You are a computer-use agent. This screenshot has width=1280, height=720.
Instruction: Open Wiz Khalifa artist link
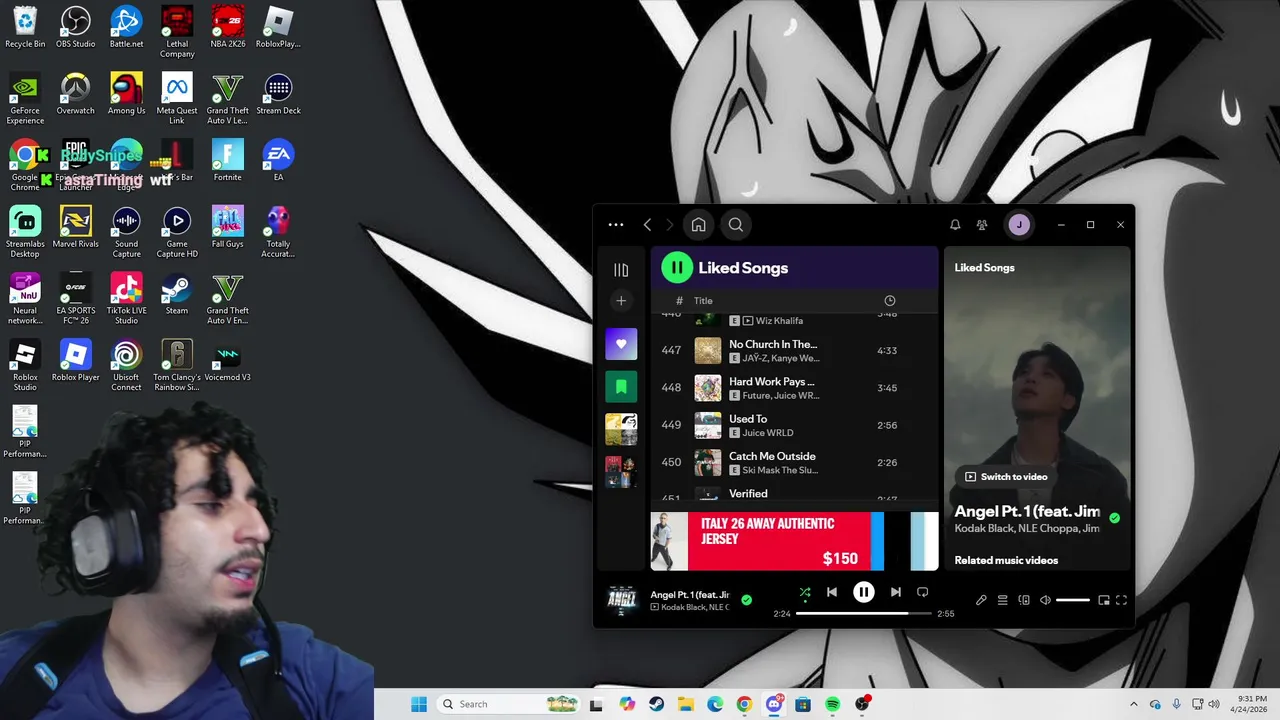[779, 321]
